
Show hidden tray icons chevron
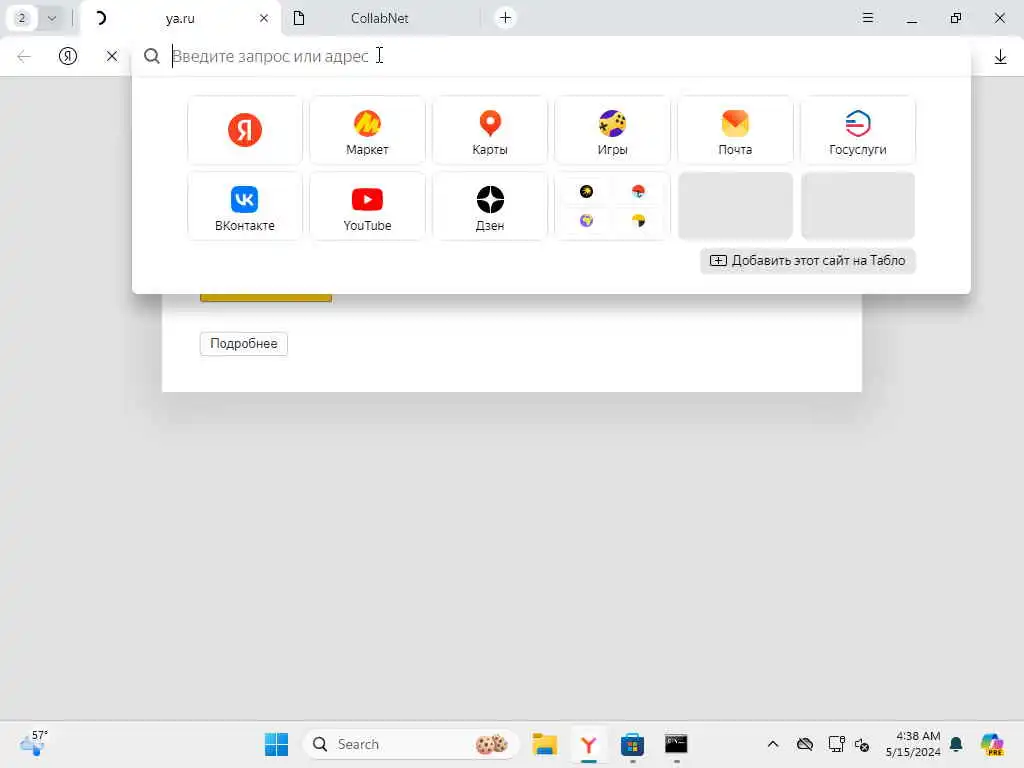click(773, 744)
